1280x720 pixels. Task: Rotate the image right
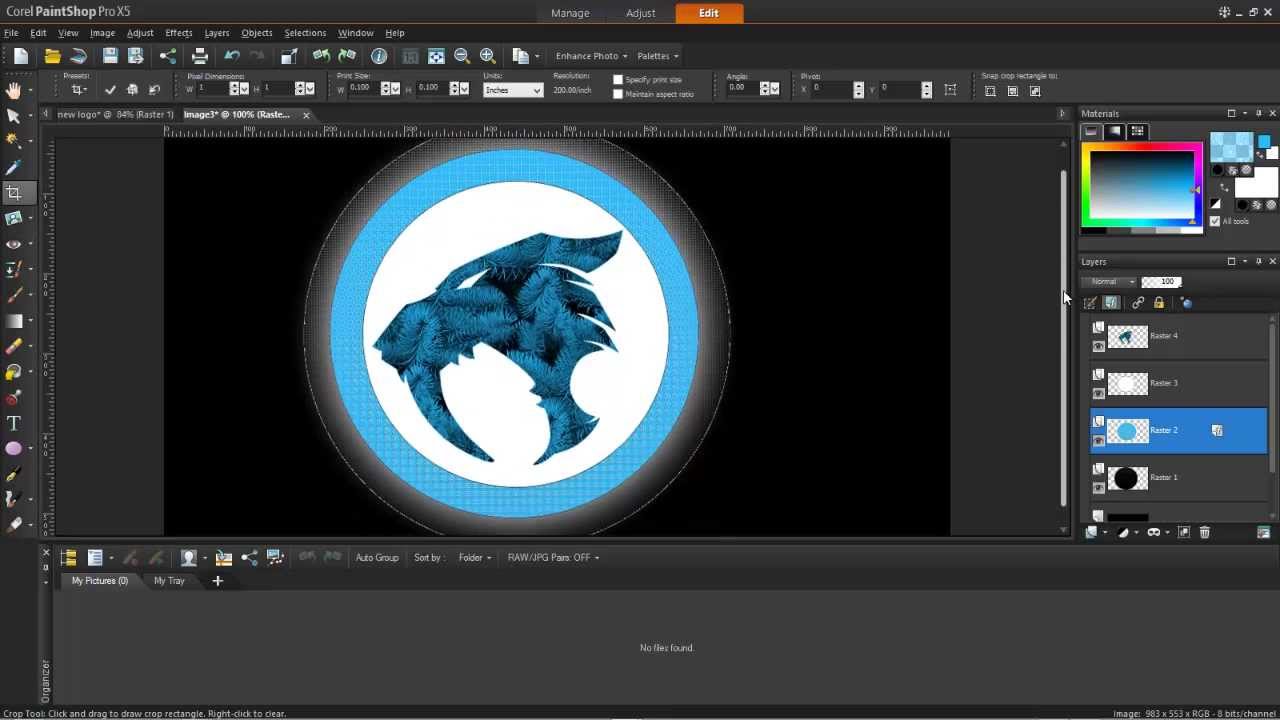[347, 56]
